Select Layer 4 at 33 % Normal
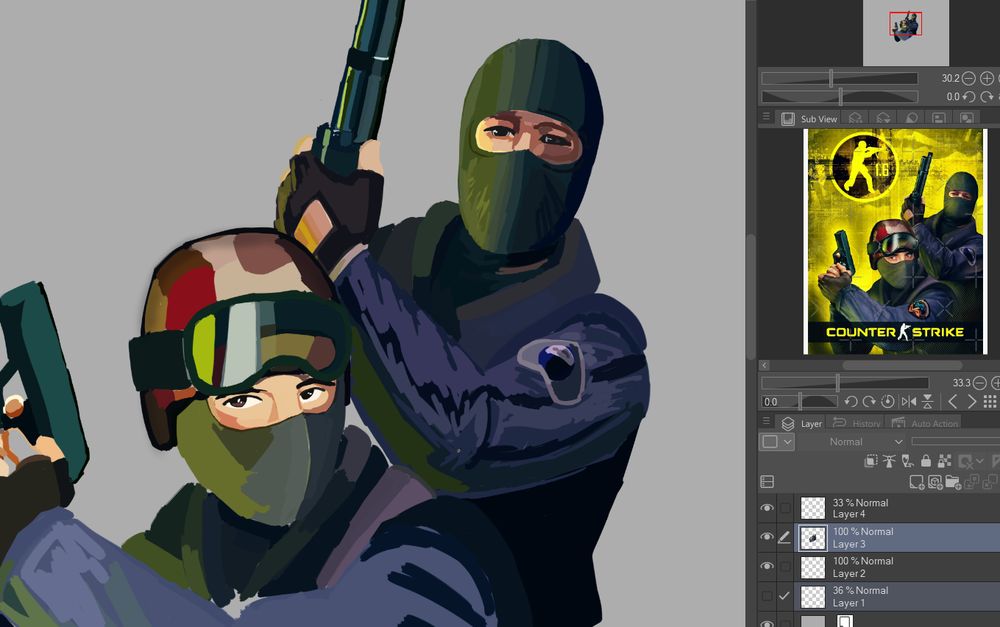The width and height of the screenshot is (1000, 627). click(898, 508)
